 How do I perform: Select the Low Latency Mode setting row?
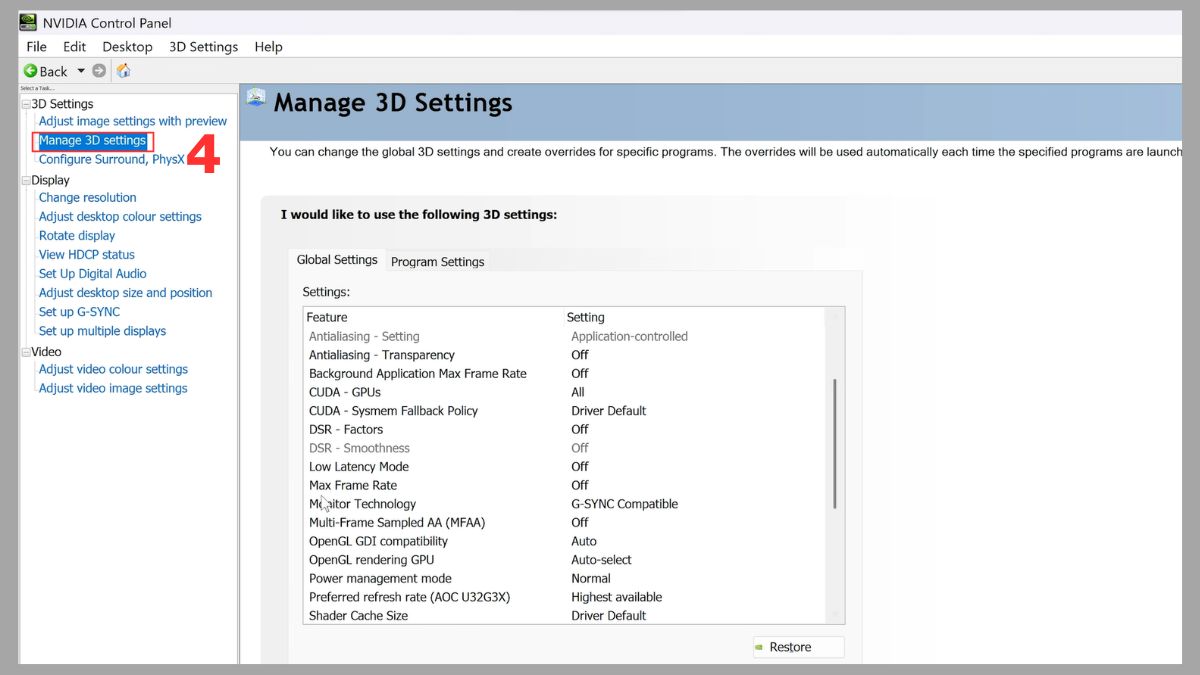pyautogui.click(x=359, y=467)
